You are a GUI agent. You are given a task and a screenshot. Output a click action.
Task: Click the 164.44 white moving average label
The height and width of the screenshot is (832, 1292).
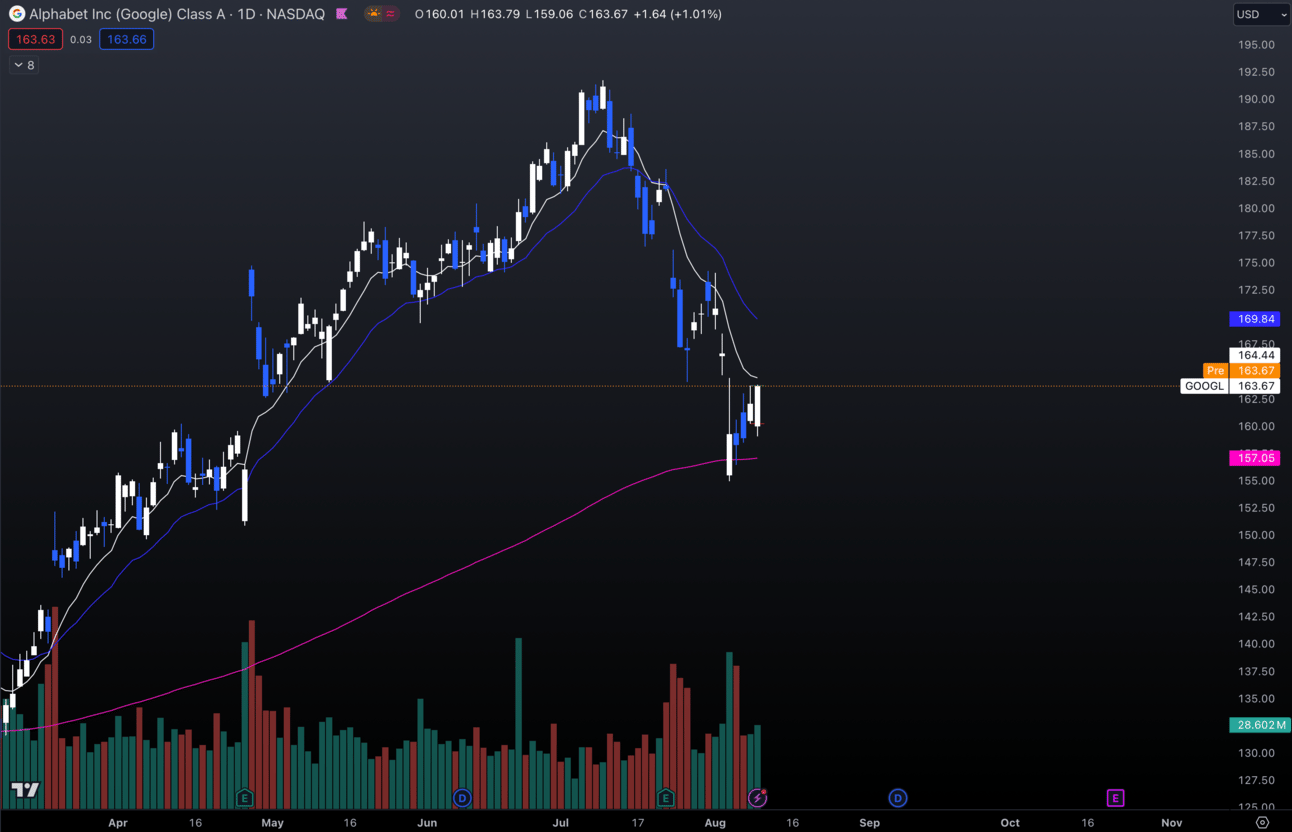(1255, 355)
